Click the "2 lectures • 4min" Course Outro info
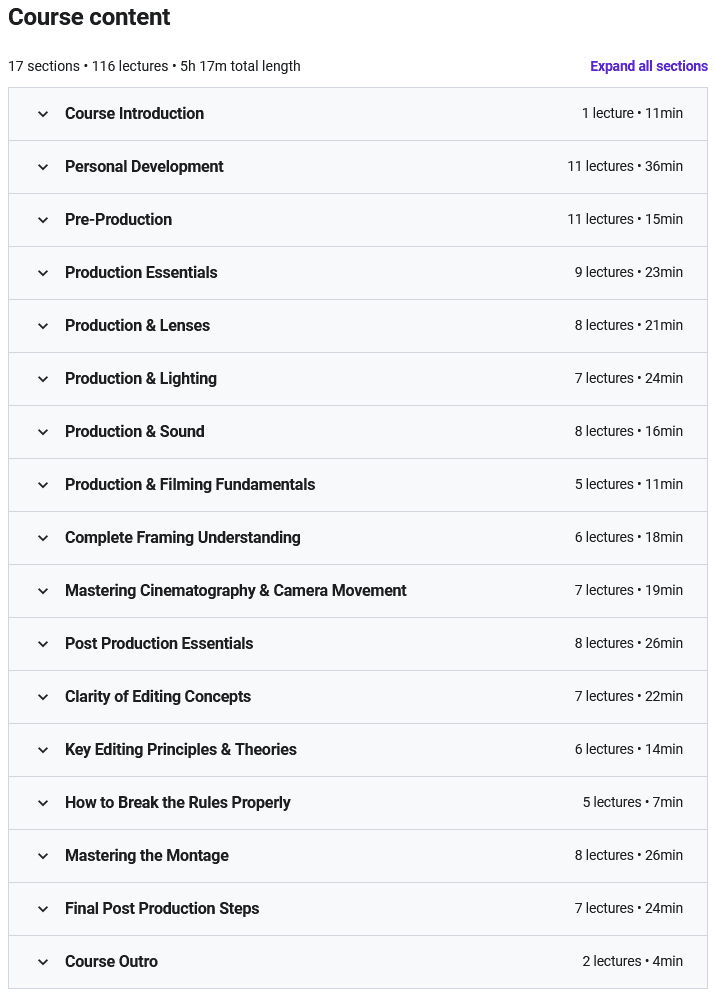Screen dimensions: 715x998 coord(632,961)
